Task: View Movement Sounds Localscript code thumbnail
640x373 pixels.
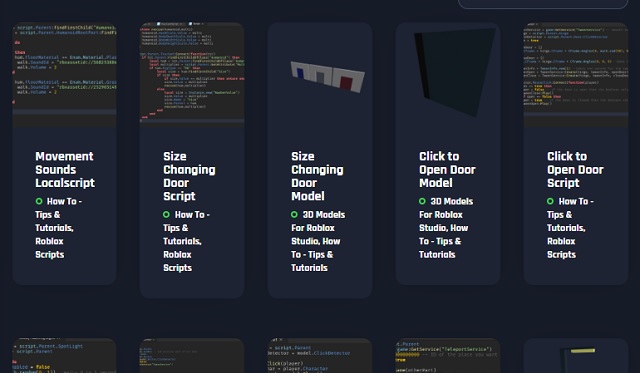Action: 64,75
